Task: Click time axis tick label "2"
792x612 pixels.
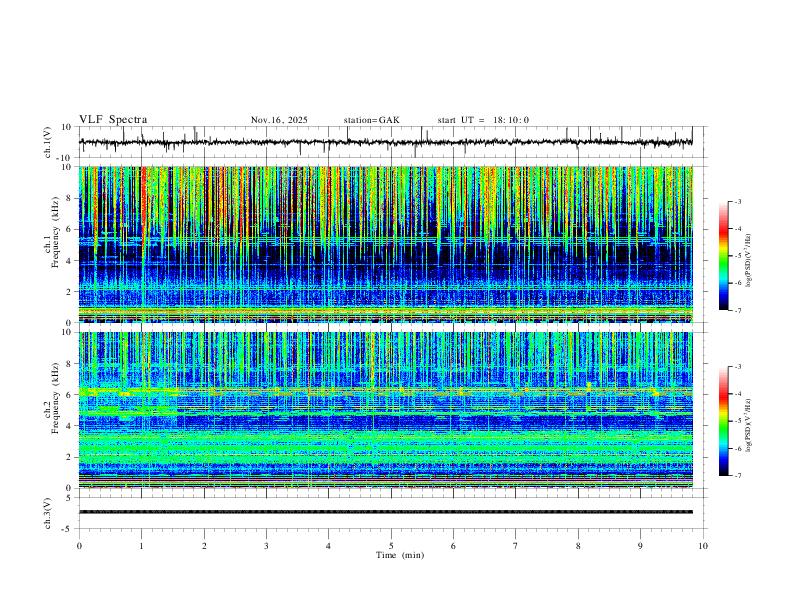Action: [x=204, y=546]
